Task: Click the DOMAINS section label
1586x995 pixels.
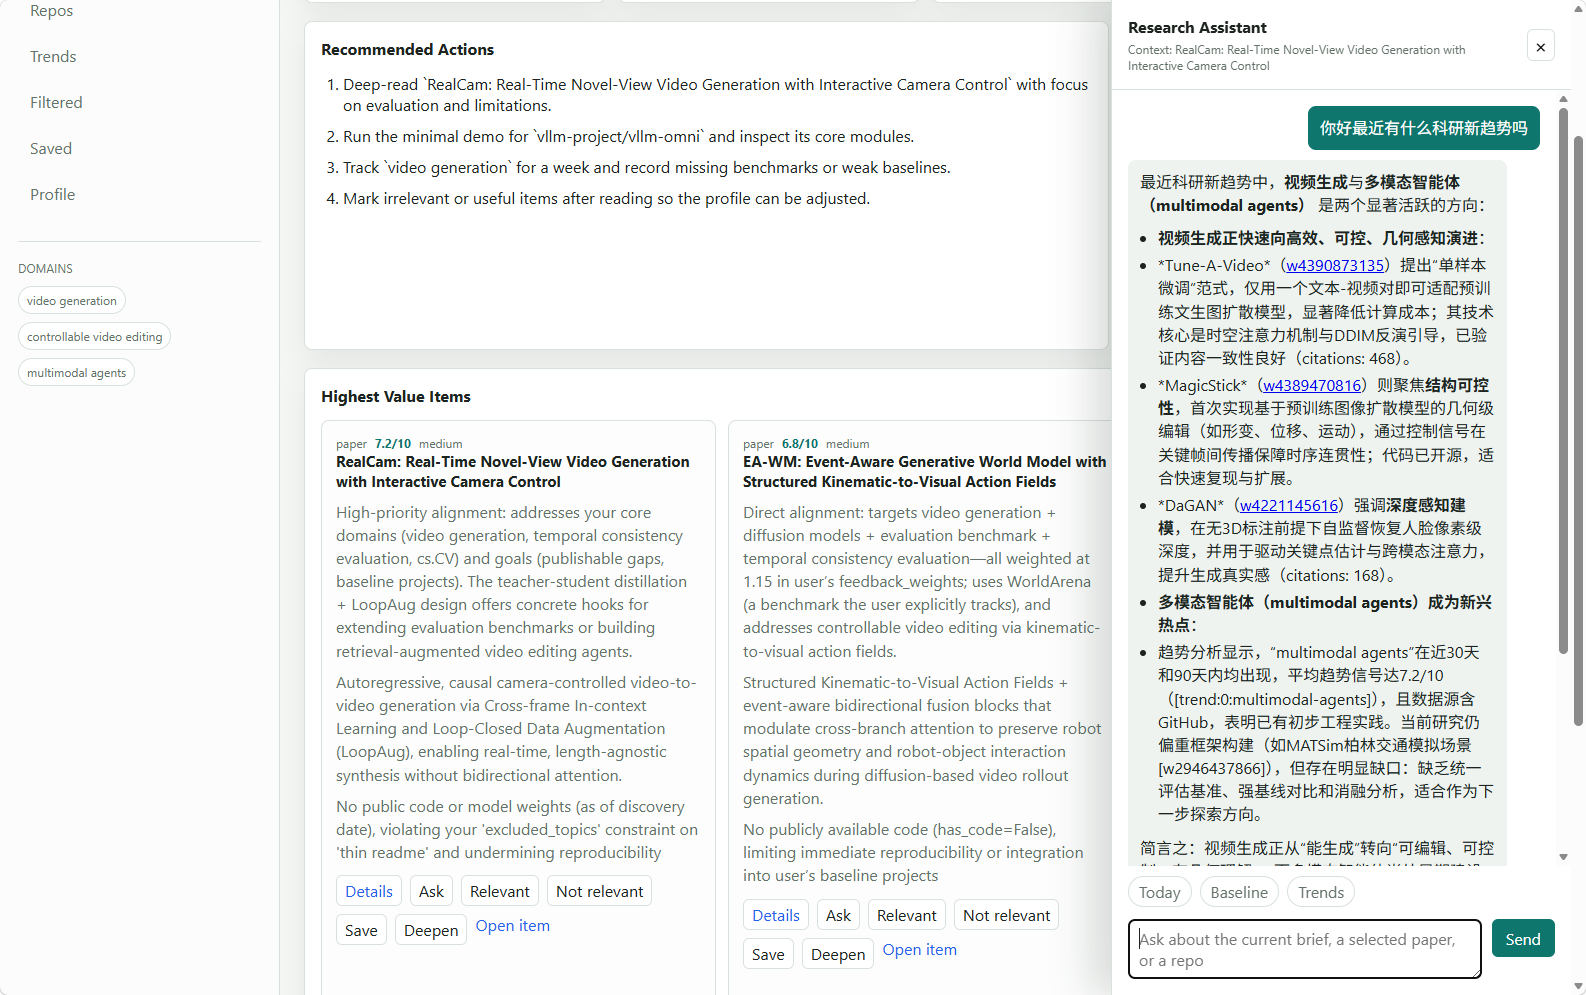Action: click(45, 269)
